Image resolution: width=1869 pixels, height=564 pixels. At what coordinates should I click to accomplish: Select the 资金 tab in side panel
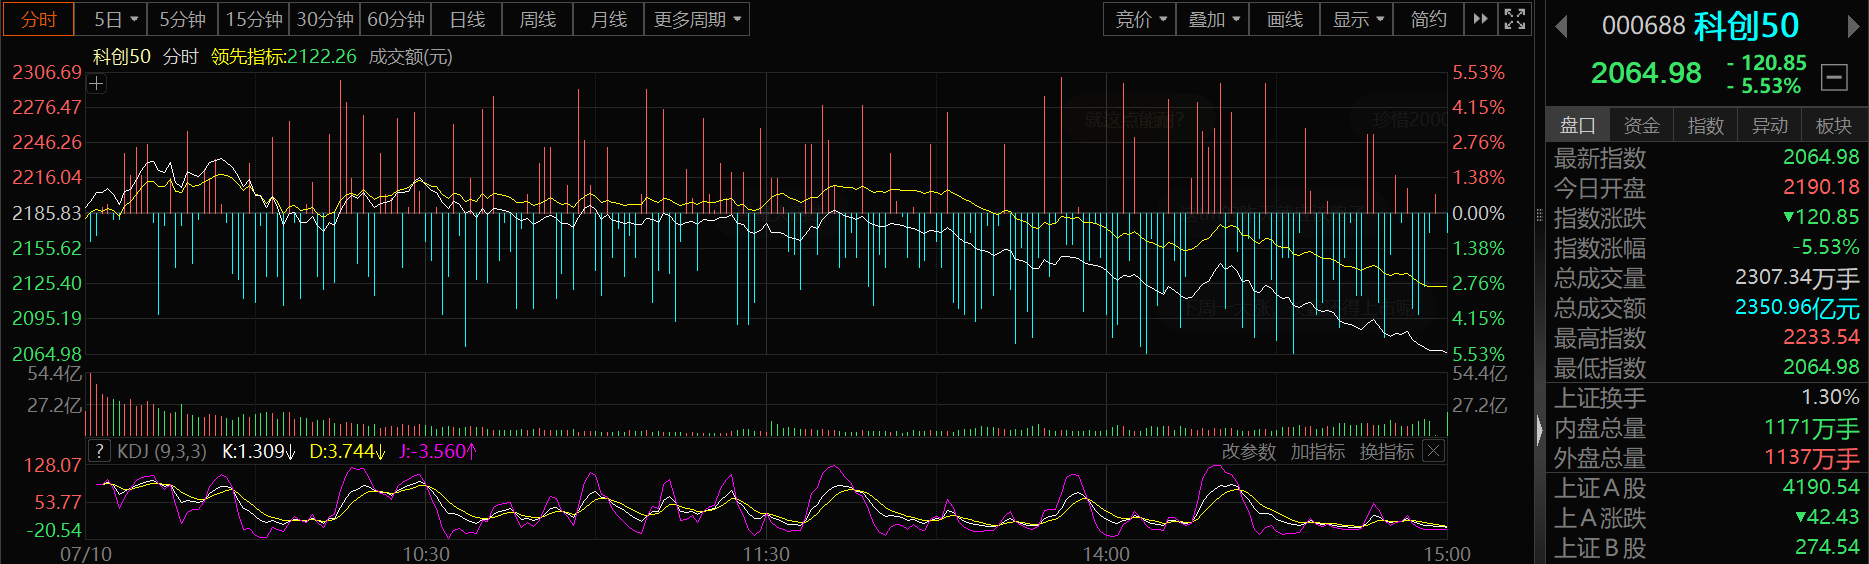pos(1641,125)
